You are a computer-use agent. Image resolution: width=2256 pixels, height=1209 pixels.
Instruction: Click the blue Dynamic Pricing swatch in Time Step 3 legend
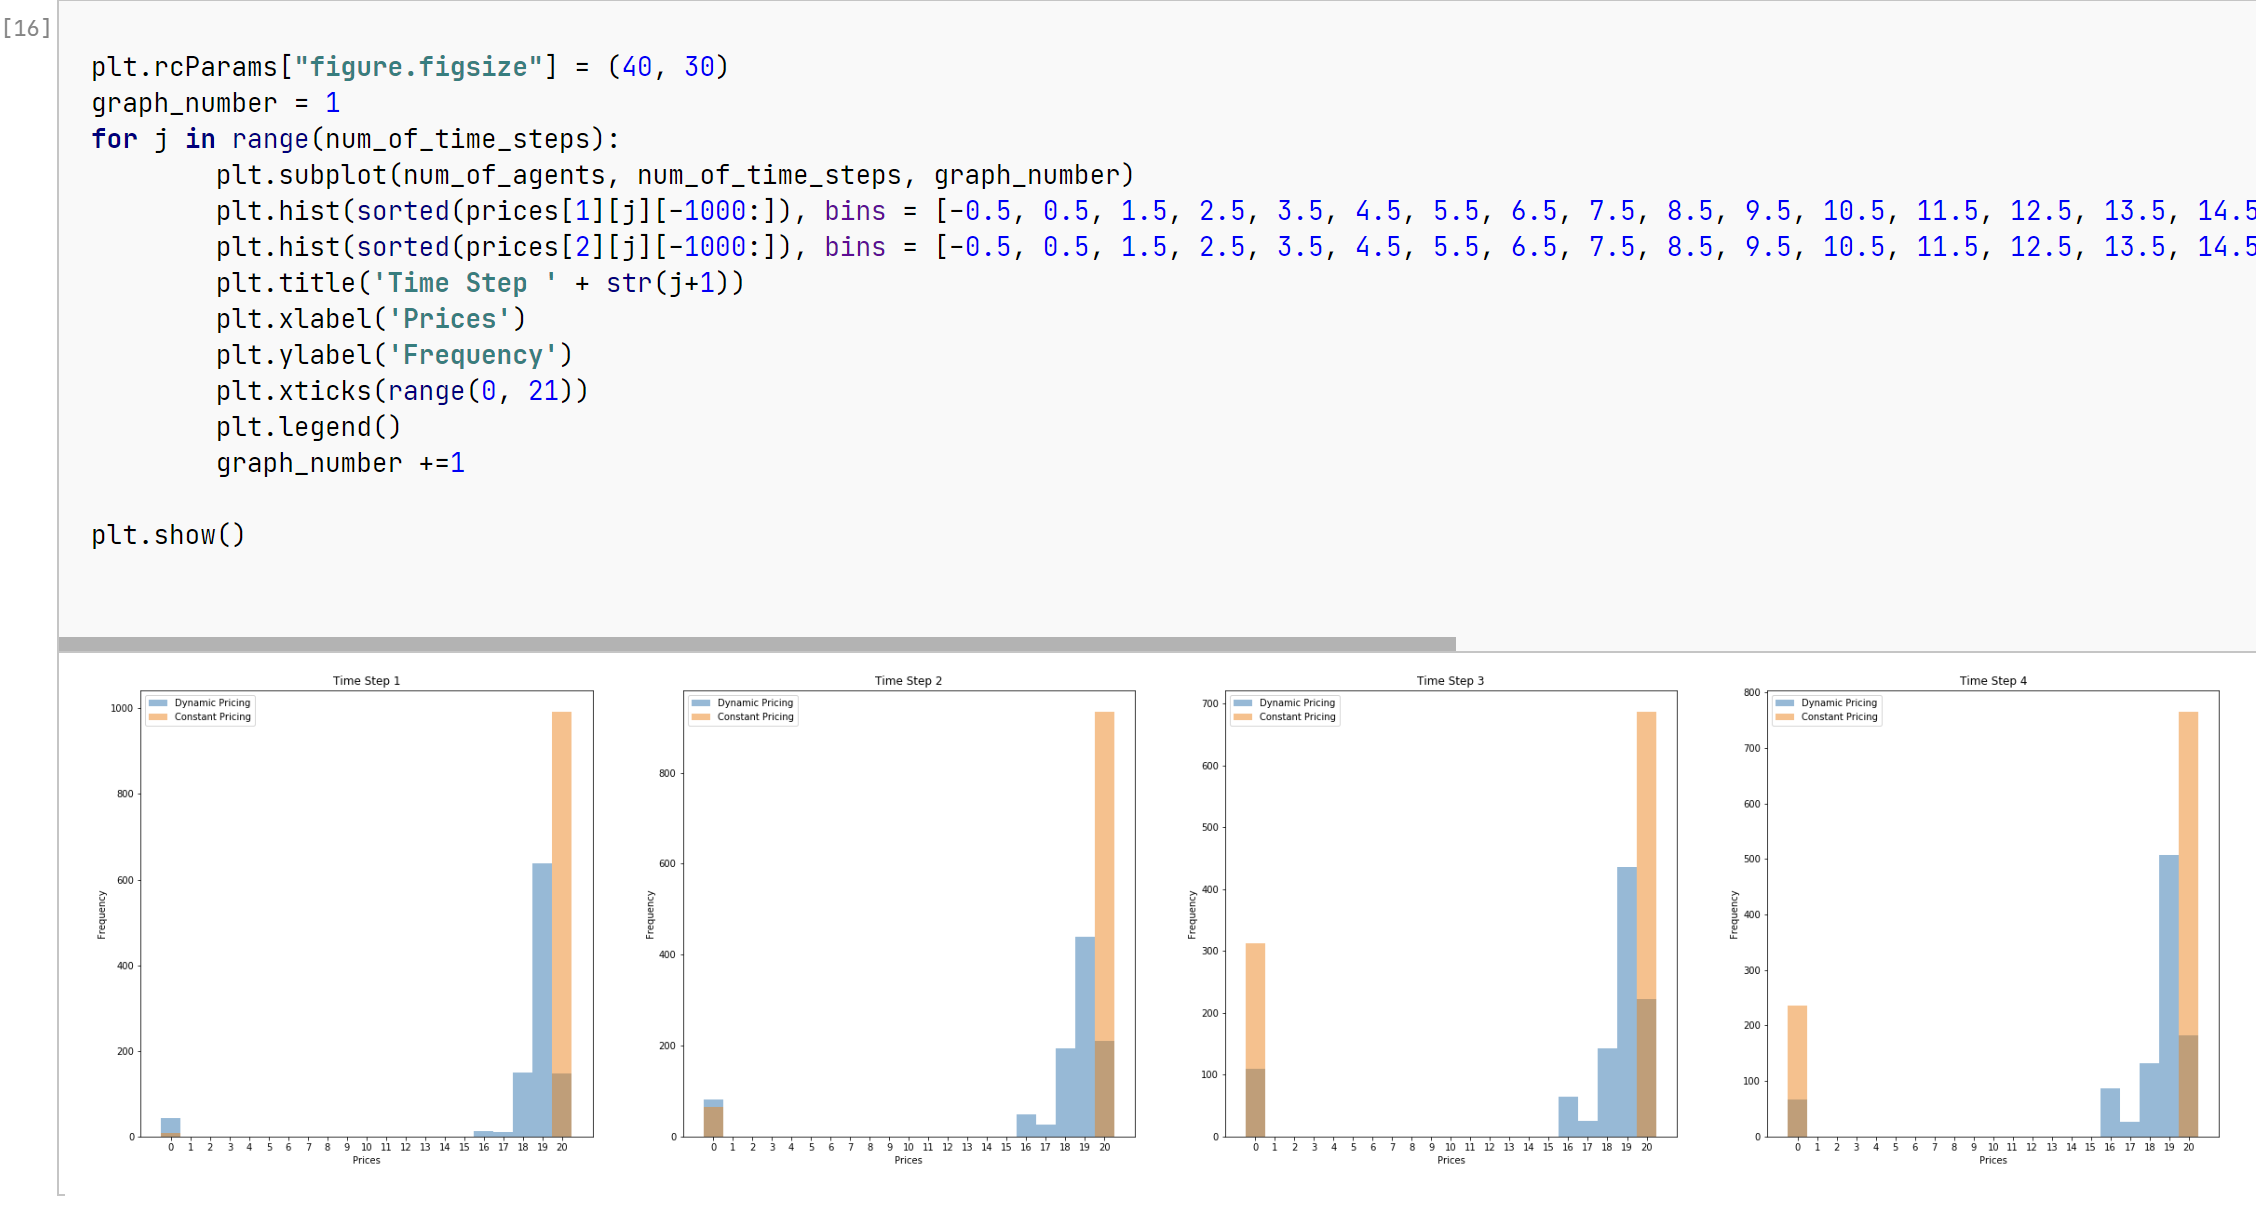click(x=1243, y=703)
